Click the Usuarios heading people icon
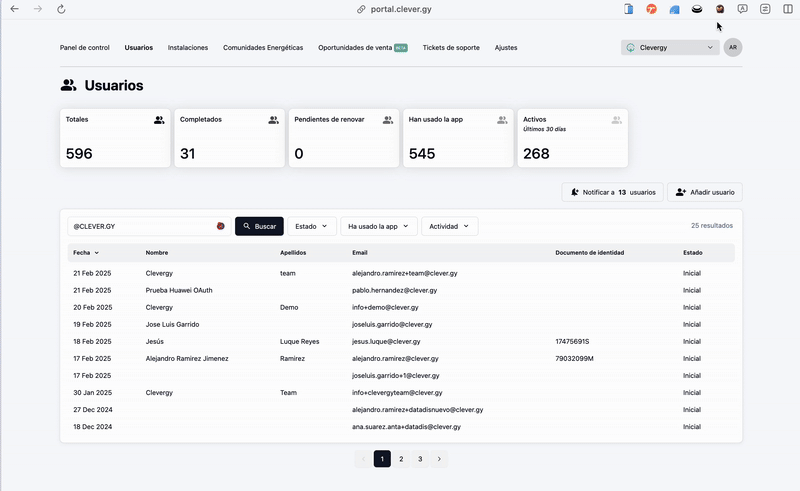Image resolution: width=800 pixels, height=491 pixels. coord(68,85)
